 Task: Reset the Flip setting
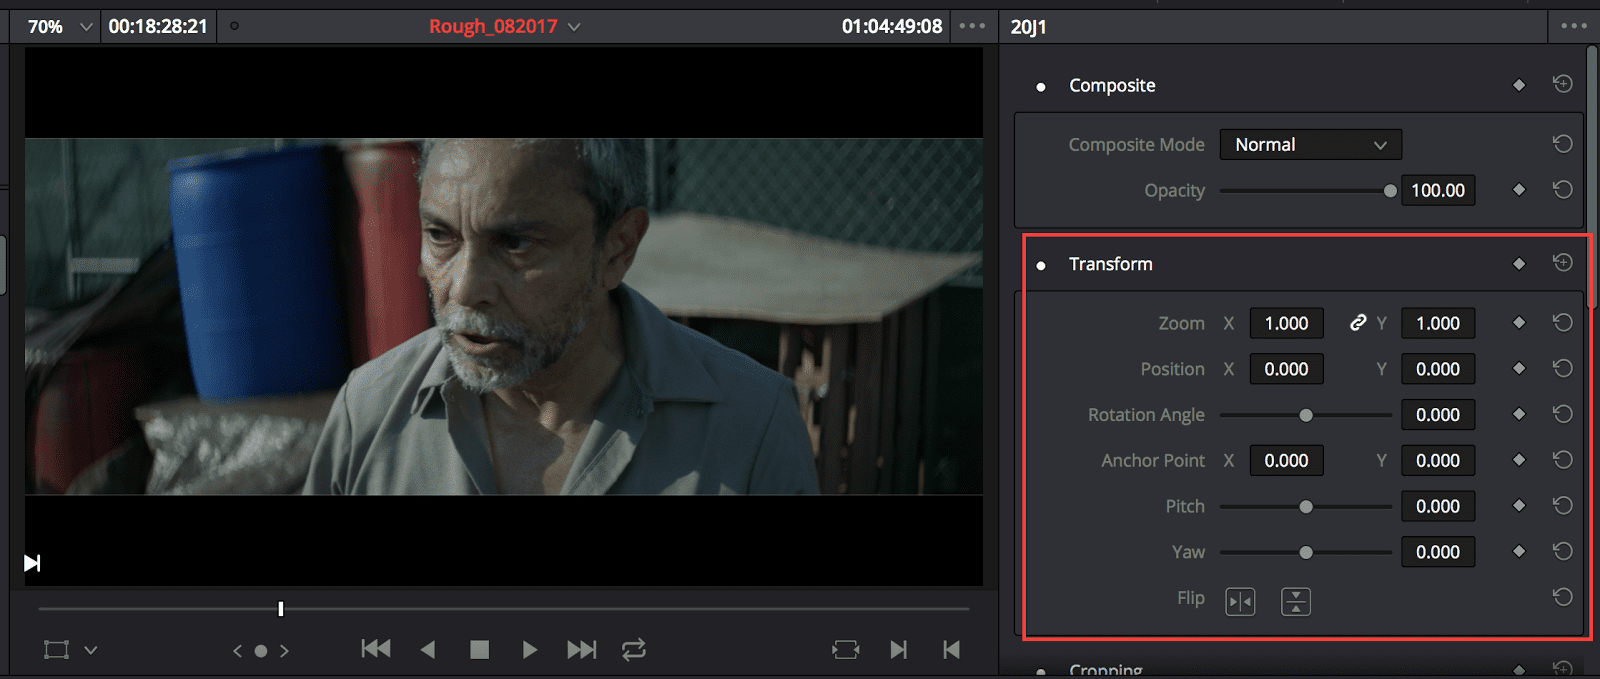tap(1562, 597)
